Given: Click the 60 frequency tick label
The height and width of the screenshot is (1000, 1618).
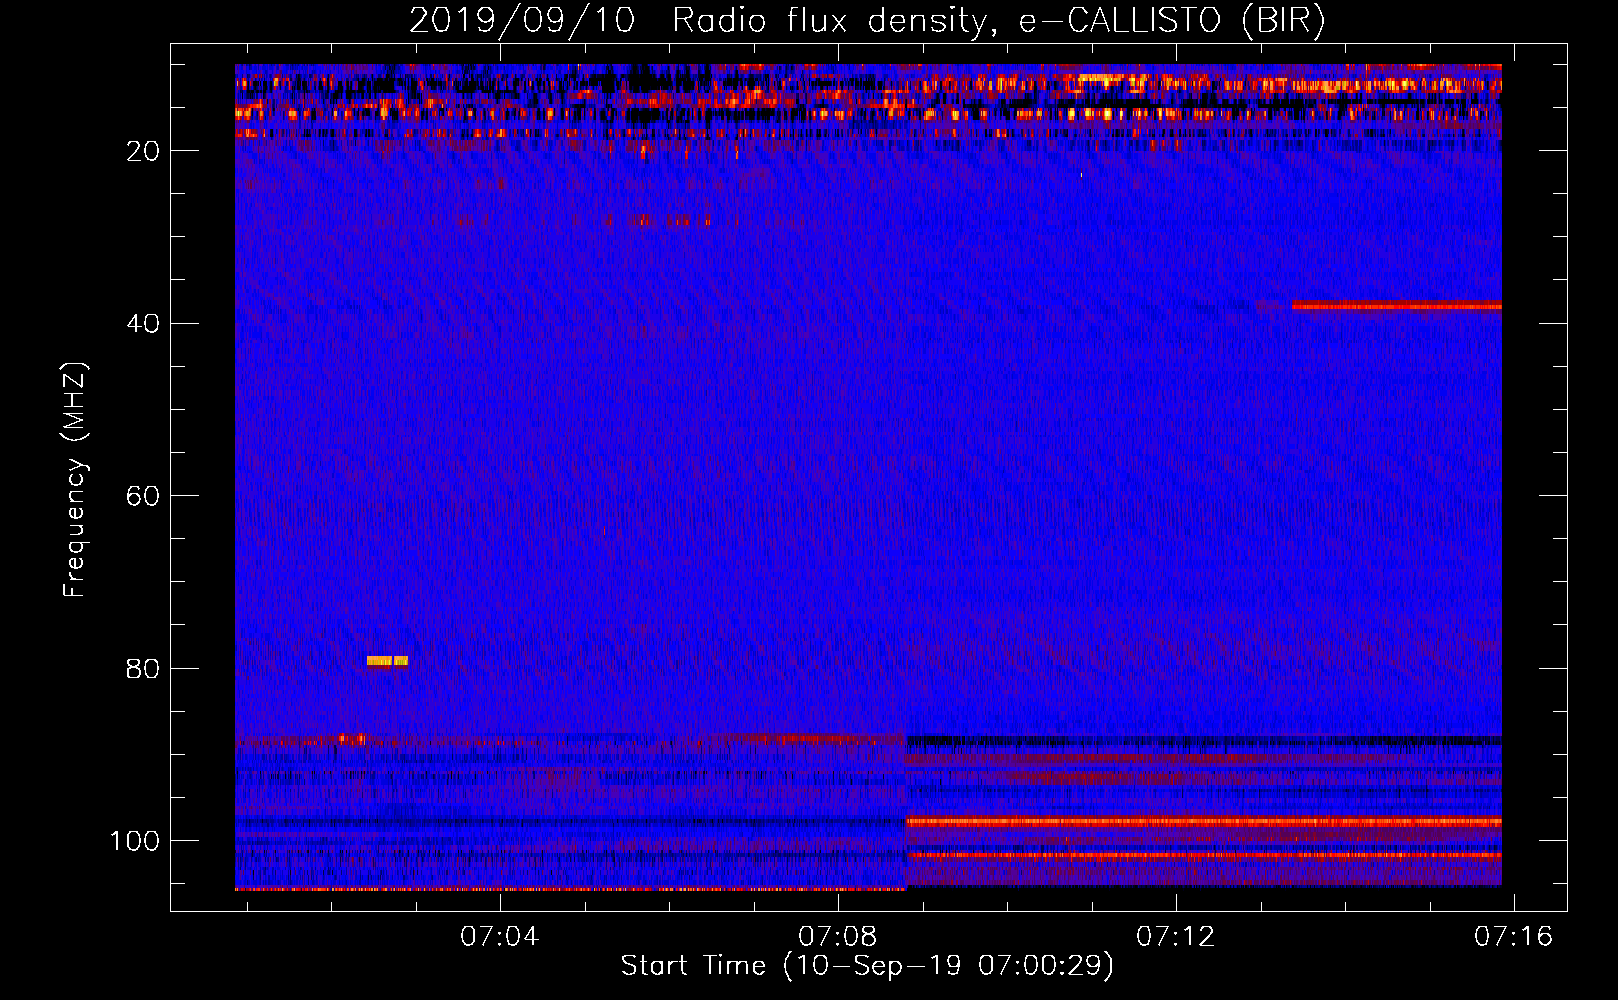Looking at the screenshot, I should click(144, 496).
